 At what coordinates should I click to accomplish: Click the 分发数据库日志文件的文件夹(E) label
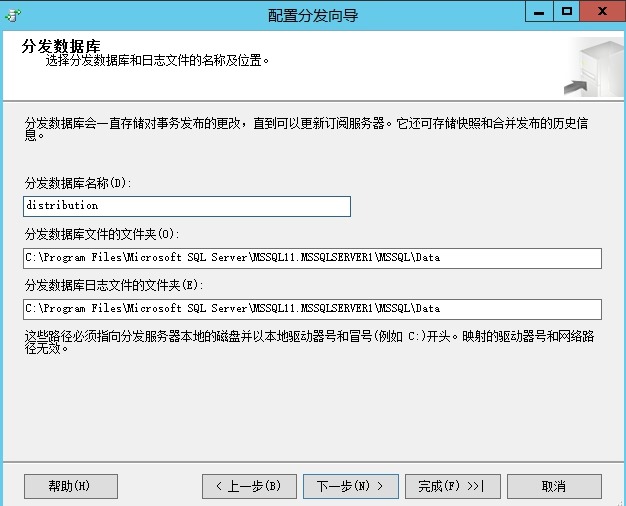[109, 285]
